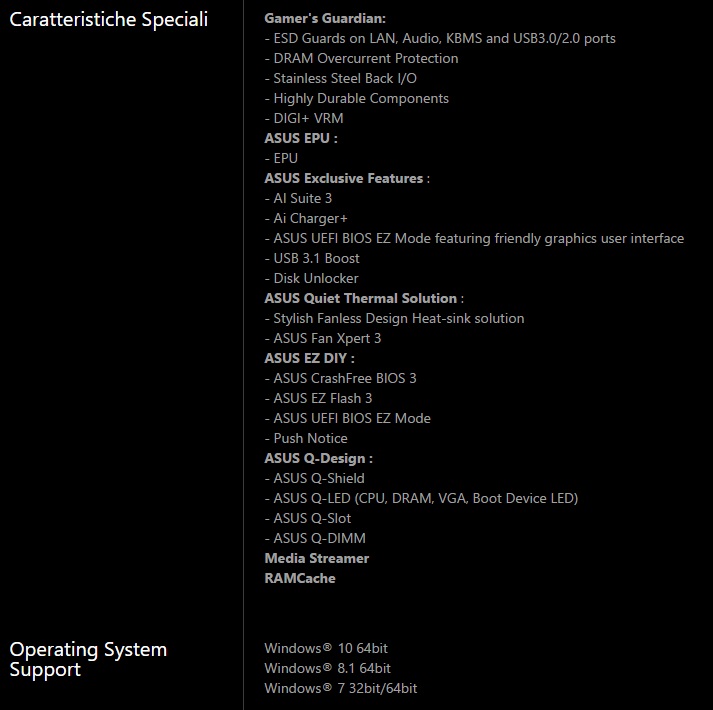Click the DIGI+ VRM feature line
This screenshot has height=710, width=713.
[304, 118]
